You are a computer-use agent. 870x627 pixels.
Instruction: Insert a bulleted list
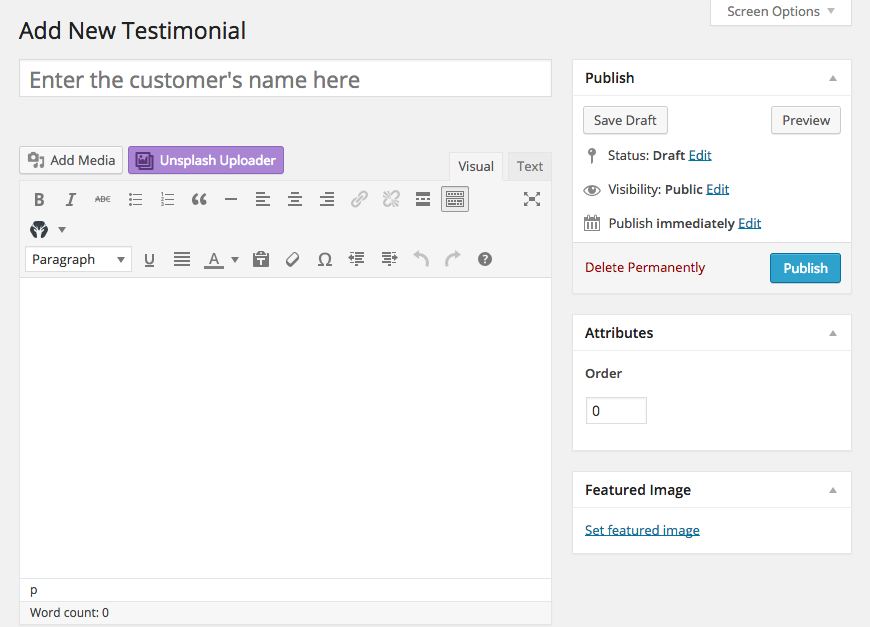pos(135,199)
